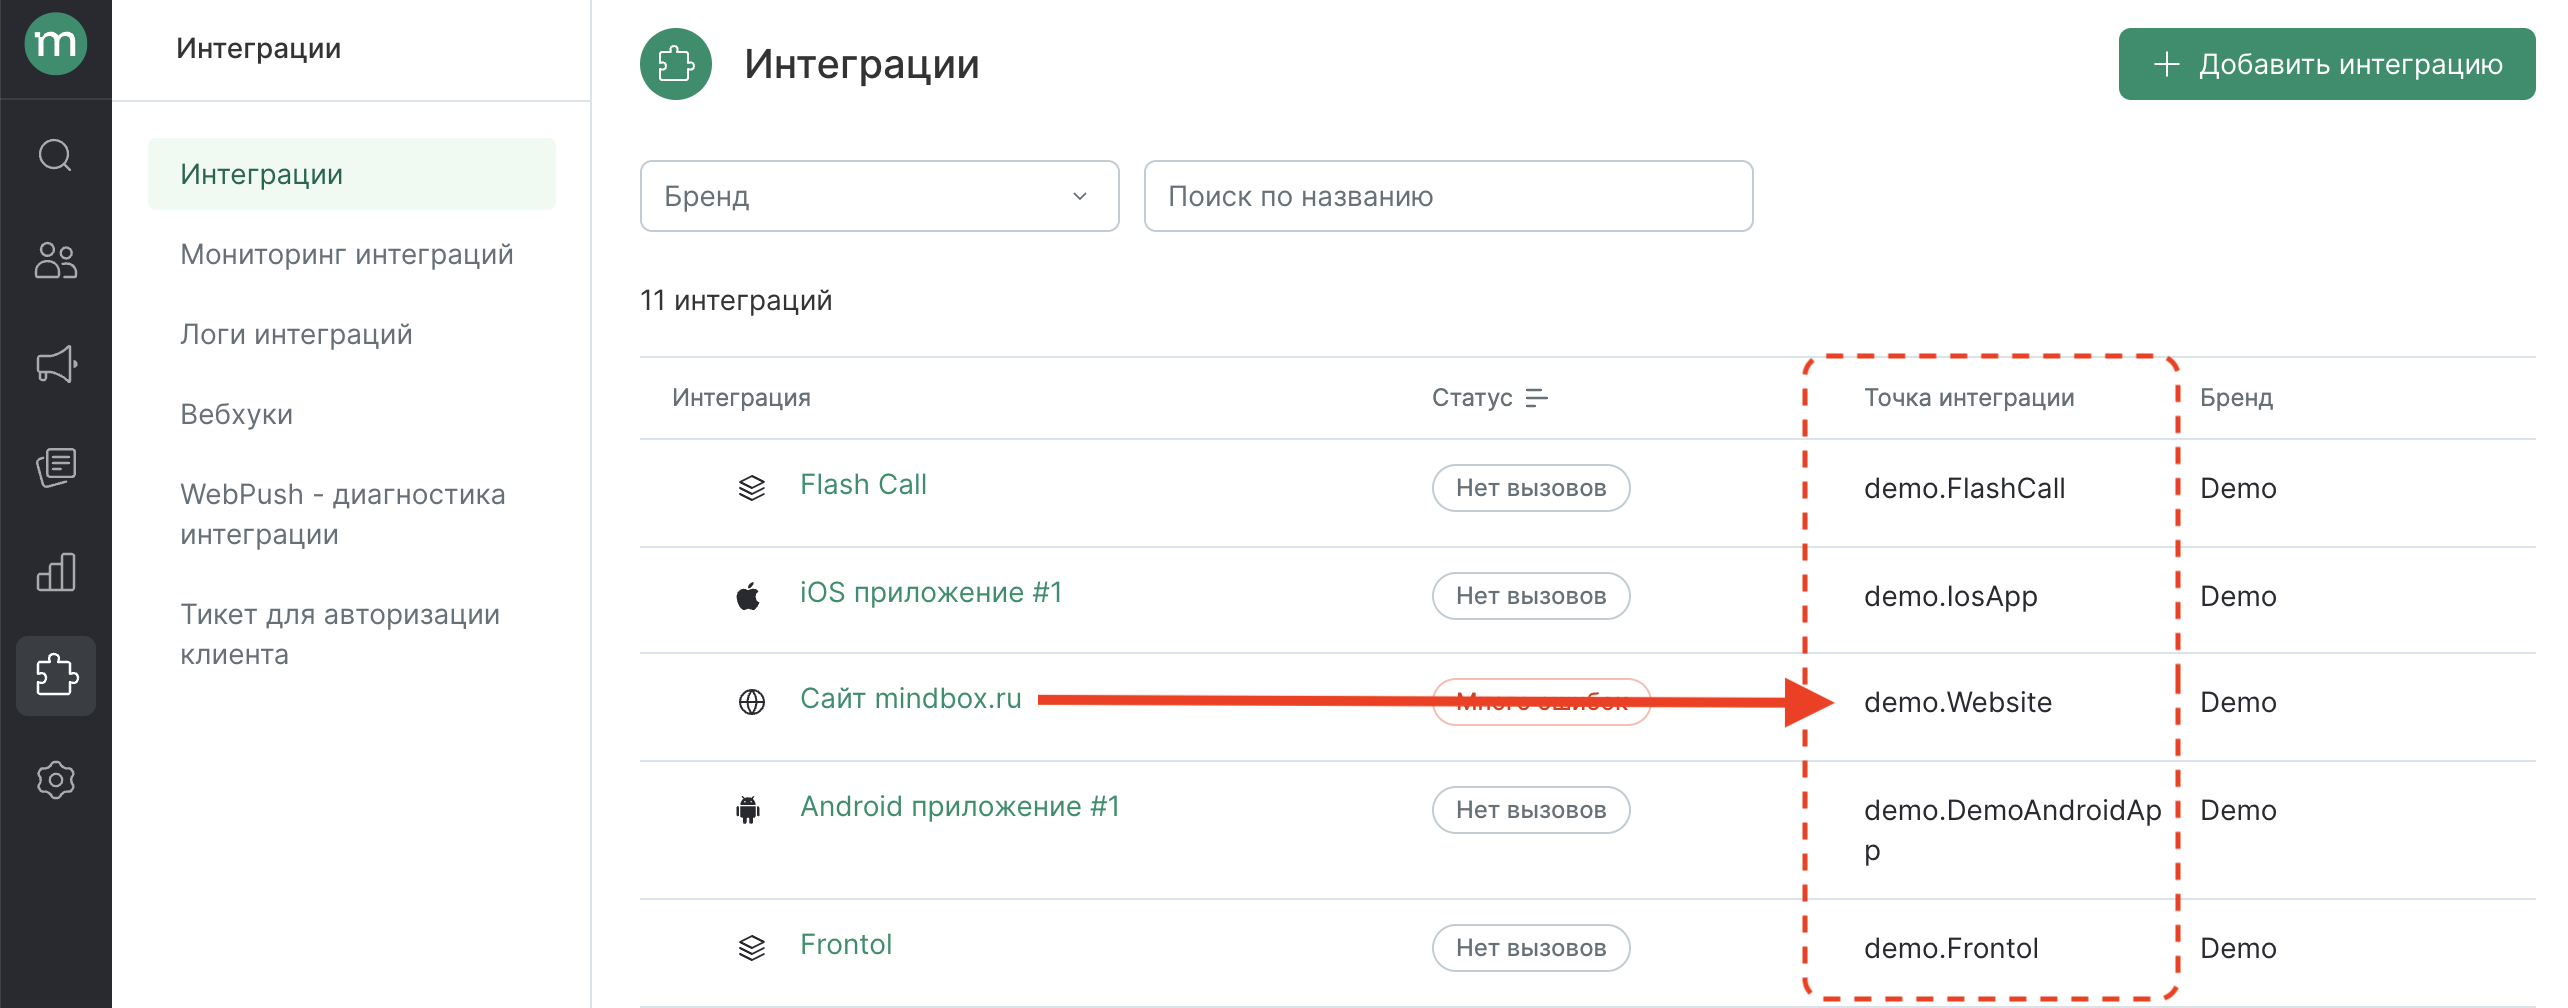Click the globe icon beside Сайт mindbox.ru
2568x1008 pixels.
click(x=748, y=700)
